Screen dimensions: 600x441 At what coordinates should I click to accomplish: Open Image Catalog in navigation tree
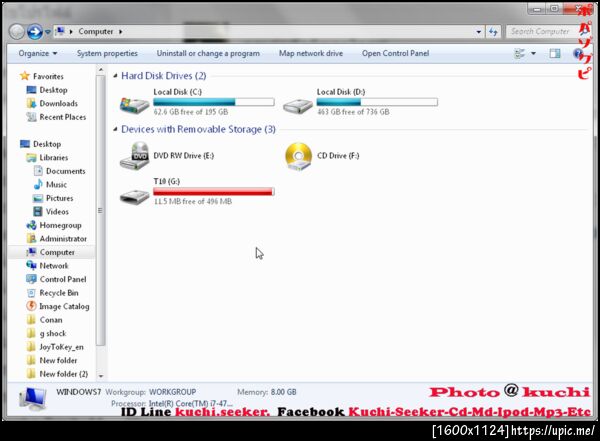click(x=64, y=306)
